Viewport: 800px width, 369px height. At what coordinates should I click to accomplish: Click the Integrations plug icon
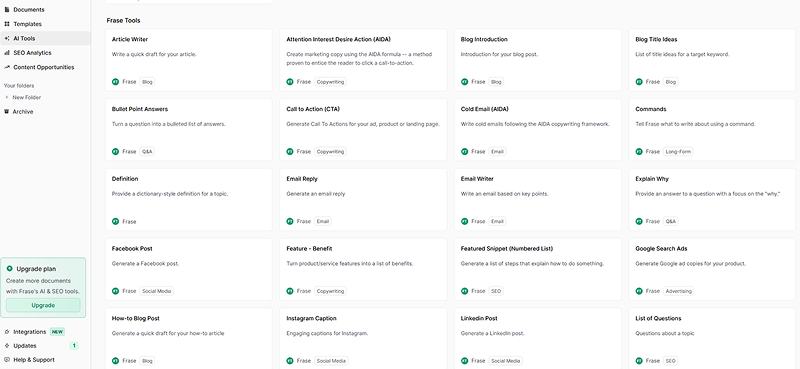click(x=7, y=332)
